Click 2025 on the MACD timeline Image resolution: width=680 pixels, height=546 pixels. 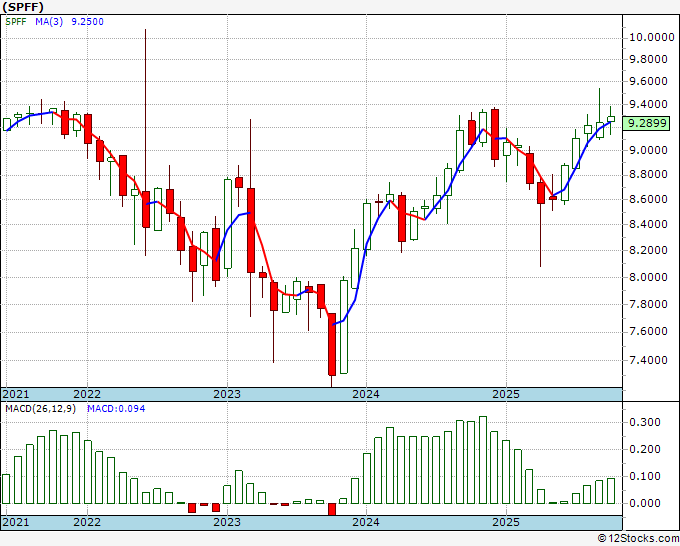tap(506, 522)
